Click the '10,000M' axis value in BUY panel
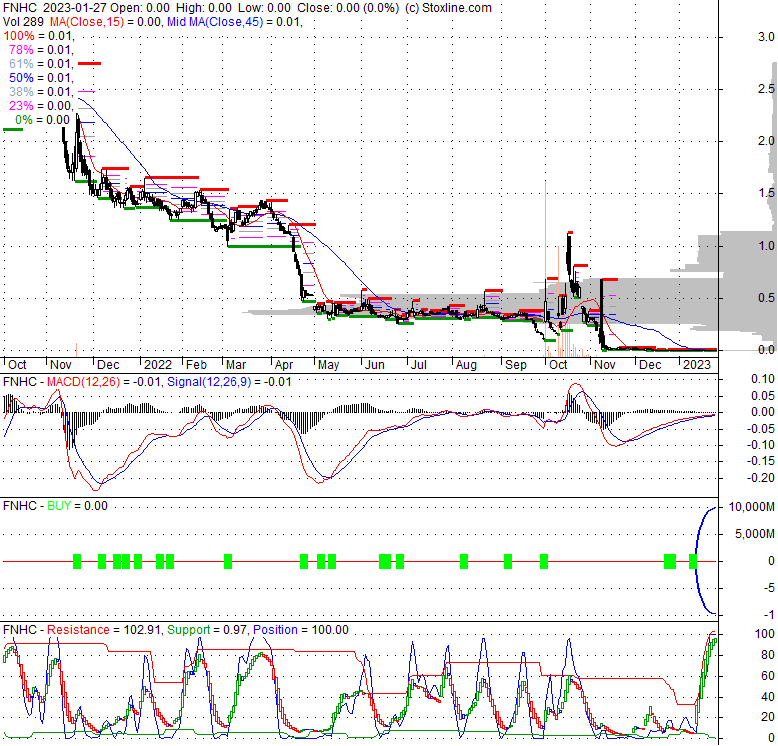 751,507
